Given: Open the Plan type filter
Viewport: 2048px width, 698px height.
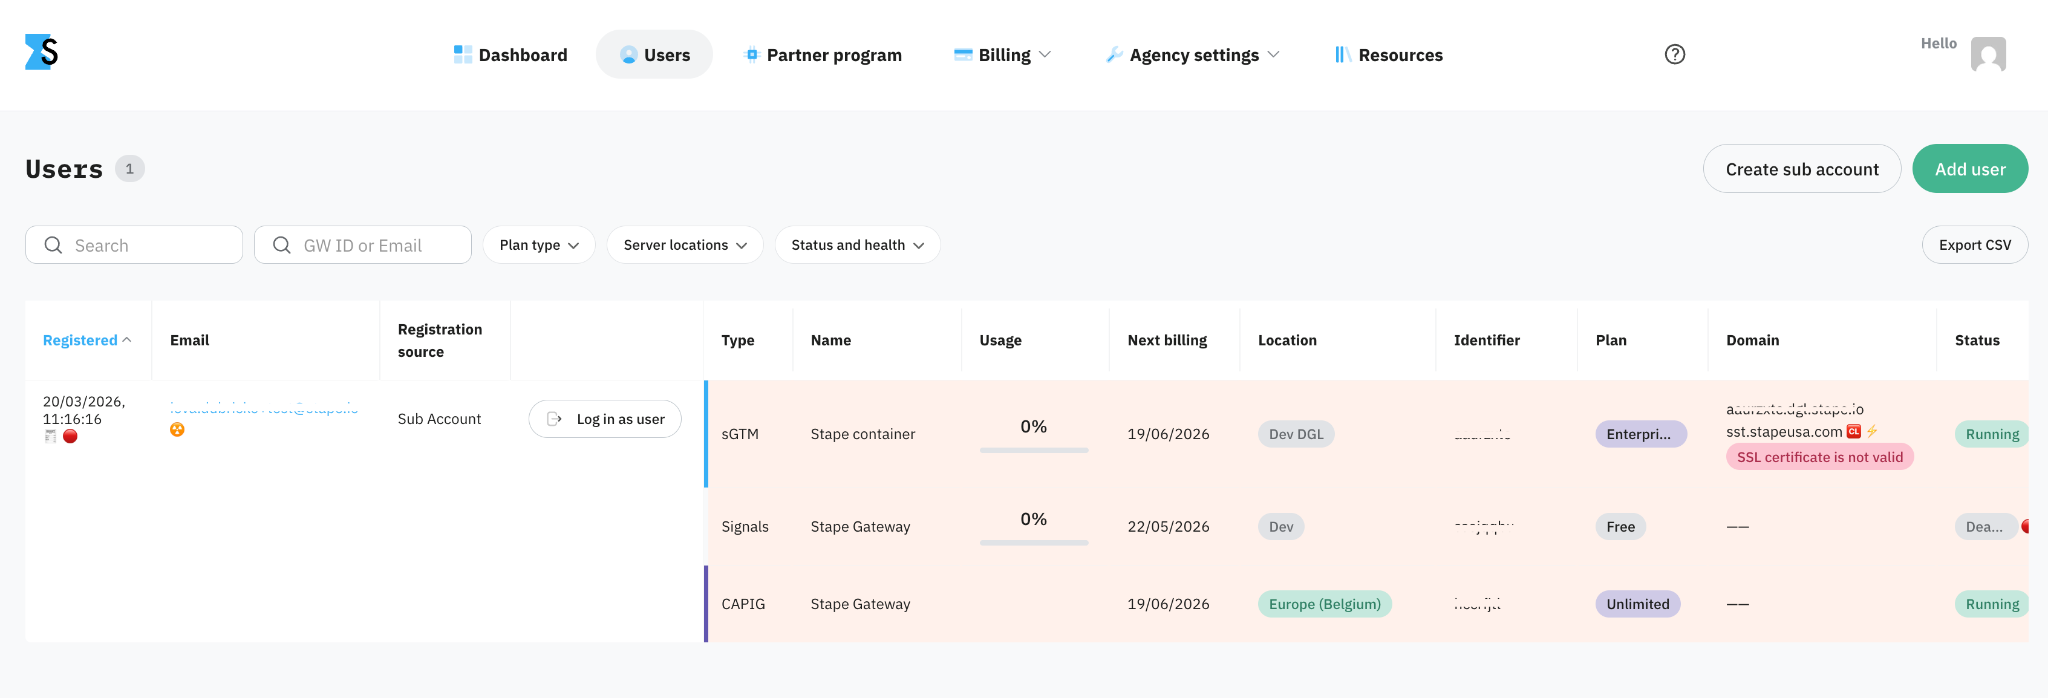Looking at the screenshot, I should pyautogui.click(x=539, y=245).
